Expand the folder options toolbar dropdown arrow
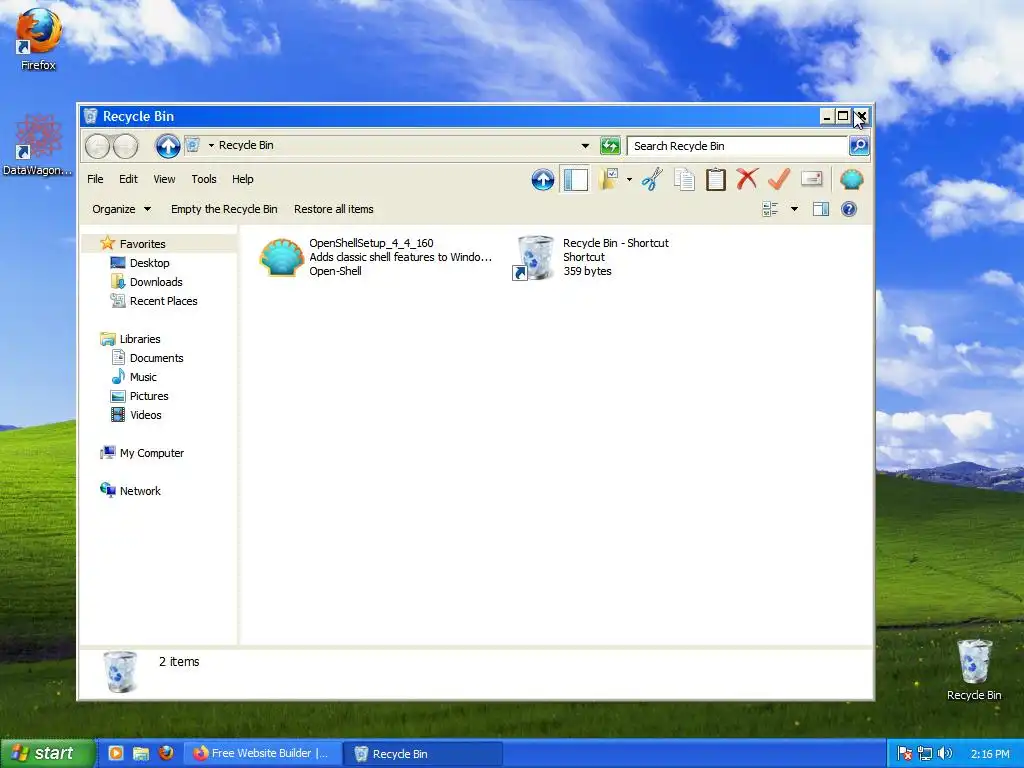 [x=629, y=180]
